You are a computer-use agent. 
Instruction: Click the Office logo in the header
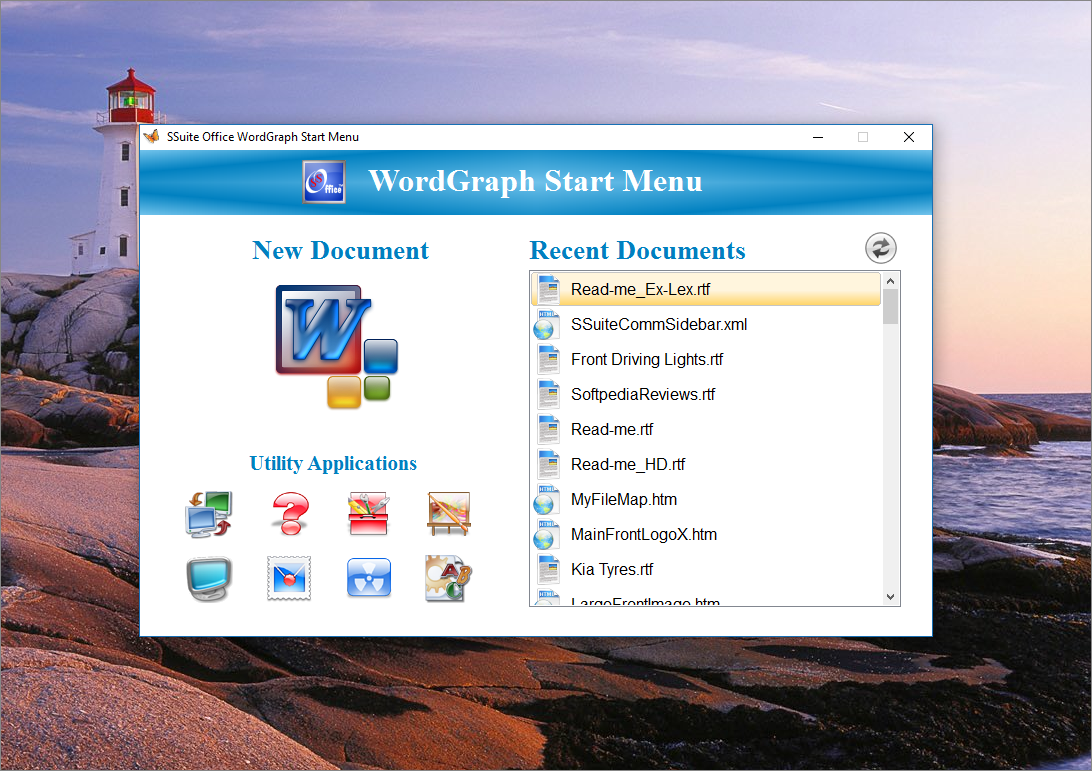pos(324,182)
